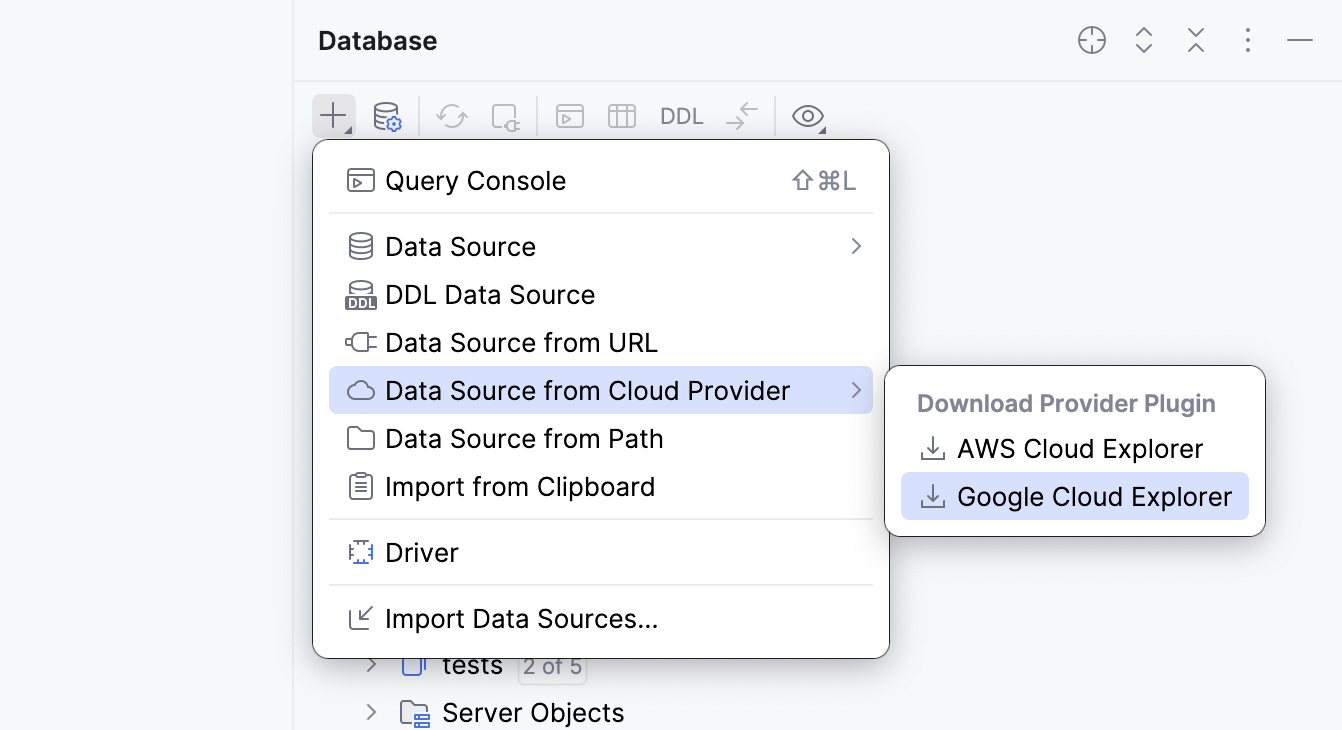The image size is (1342, 730).
Task: Click the plus icon to add new item
Action: click(x=333, y=115)
